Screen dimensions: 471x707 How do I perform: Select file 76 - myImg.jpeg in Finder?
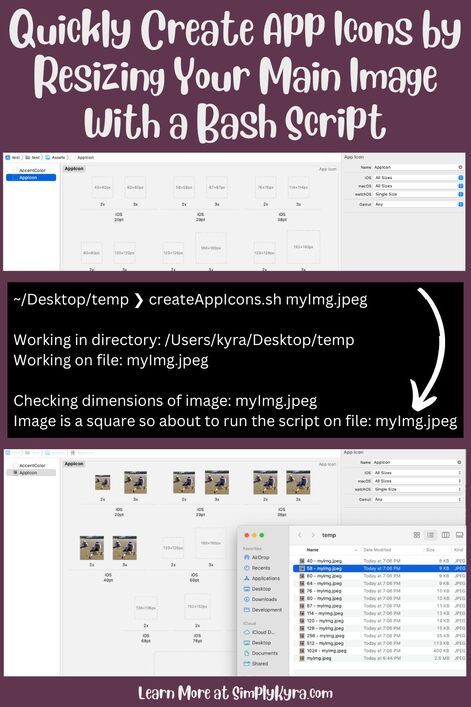379,591
